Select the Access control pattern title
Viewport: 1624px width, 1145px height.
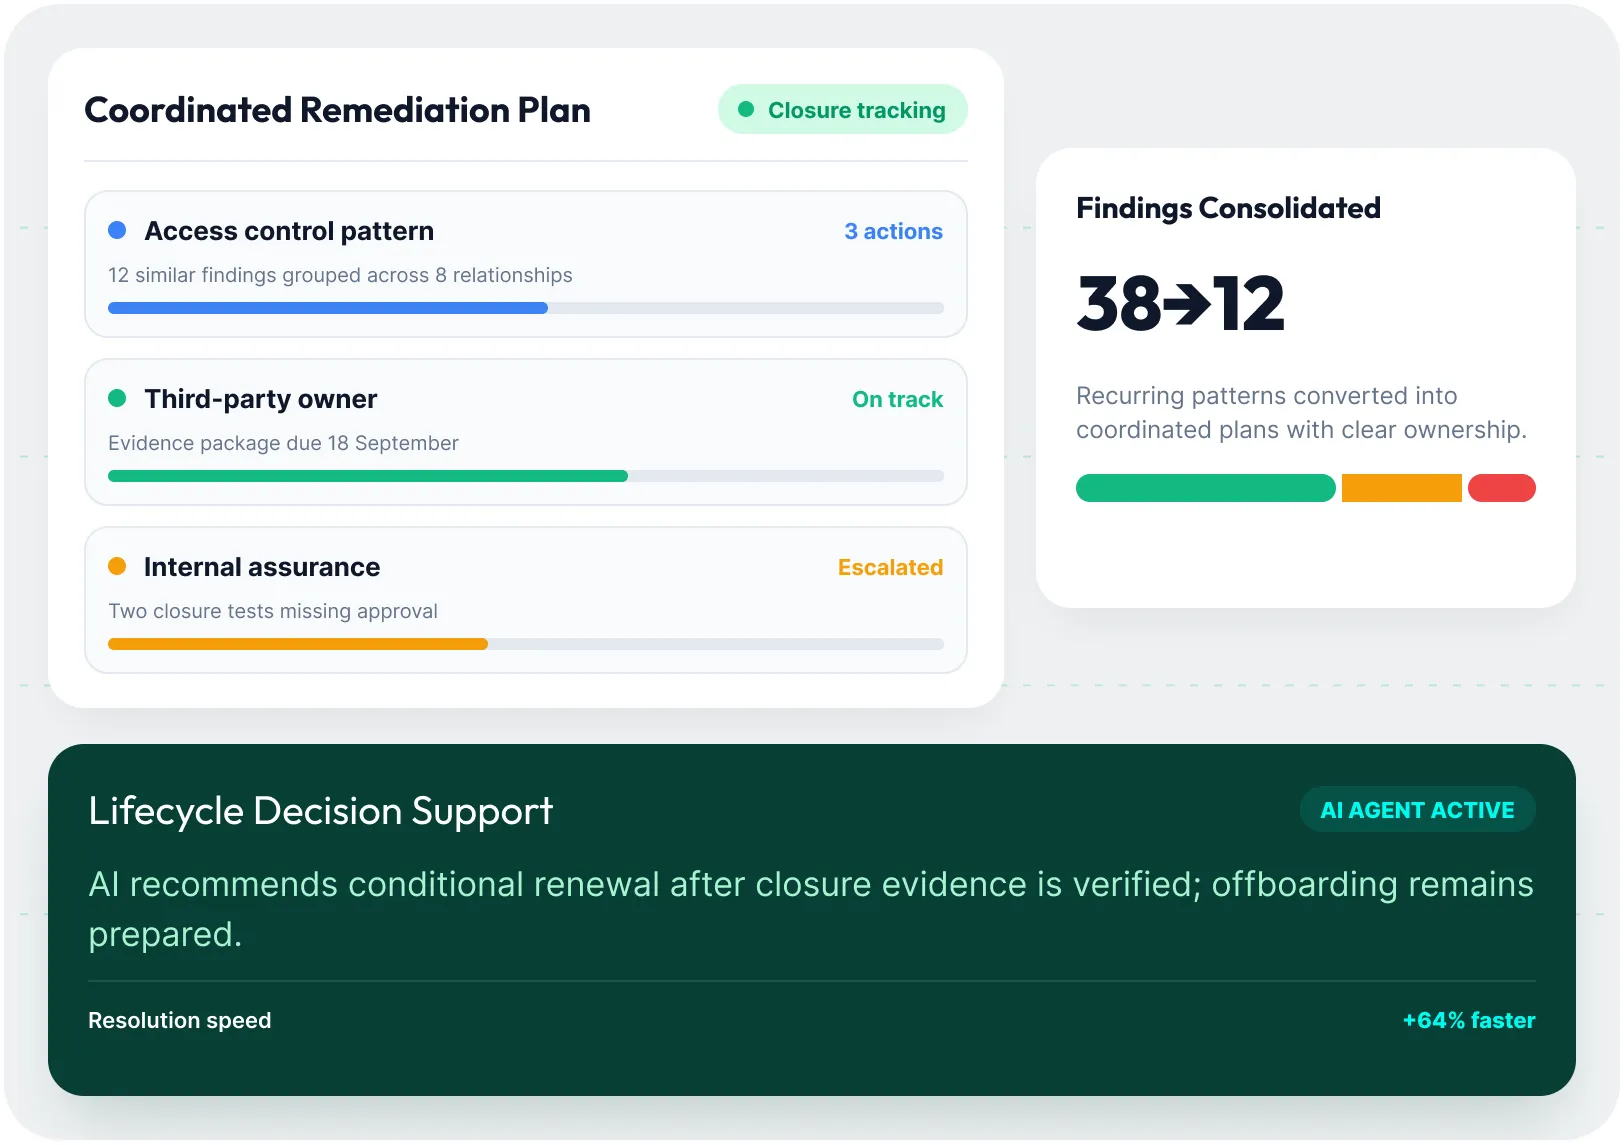(x=289, y=231)
